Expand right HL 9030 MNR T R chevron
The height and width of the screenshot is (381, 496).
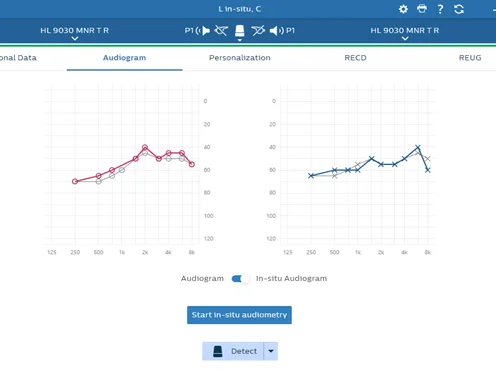pyautogui.click(x=405, y=39)
